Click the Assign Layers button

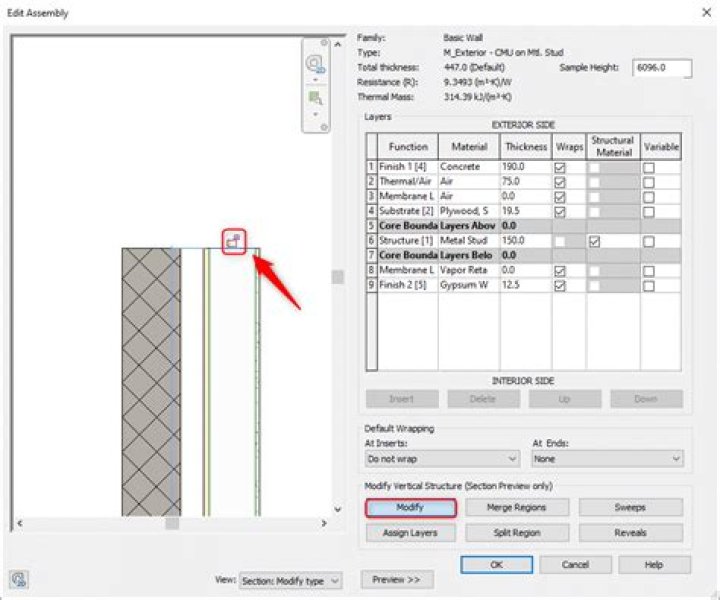(411, 533)
